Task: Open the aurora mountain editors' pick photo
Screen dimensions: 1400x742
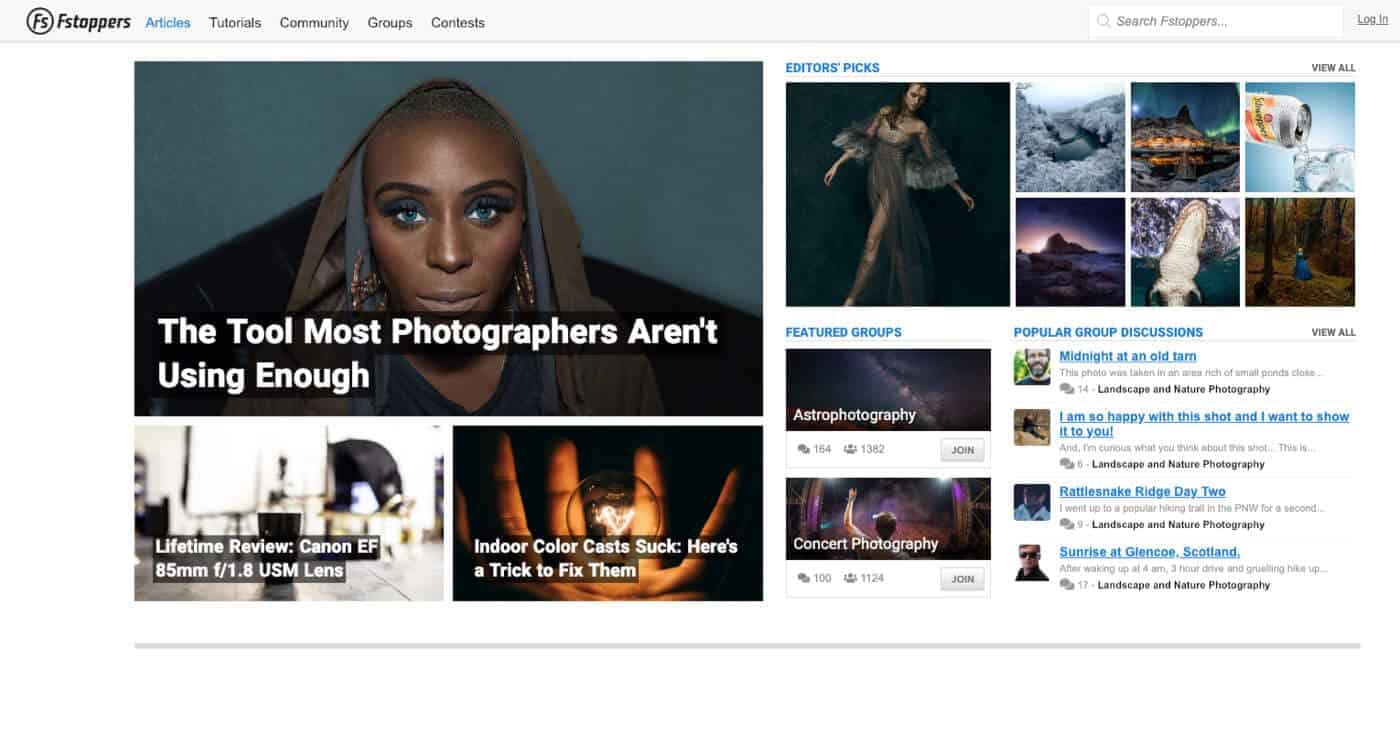Action: click(x=1185, y=137)
